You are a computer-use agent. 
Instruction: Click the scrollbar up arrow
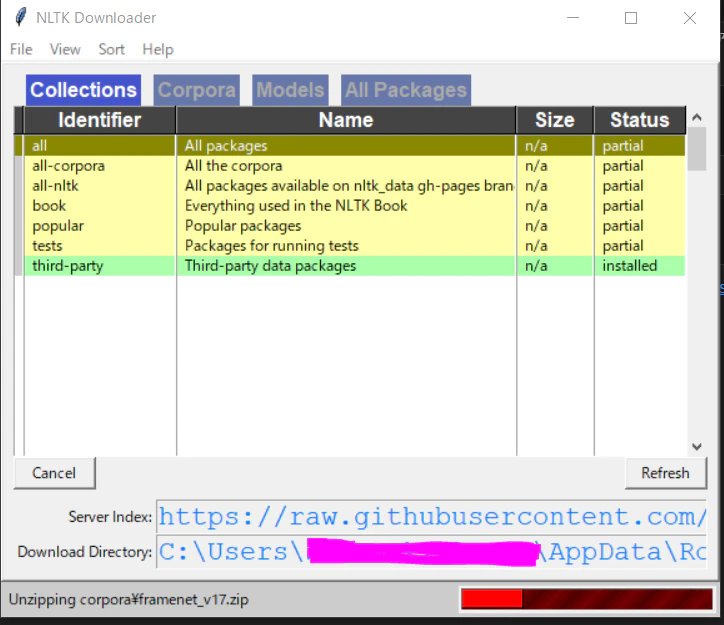pos(697,117)
